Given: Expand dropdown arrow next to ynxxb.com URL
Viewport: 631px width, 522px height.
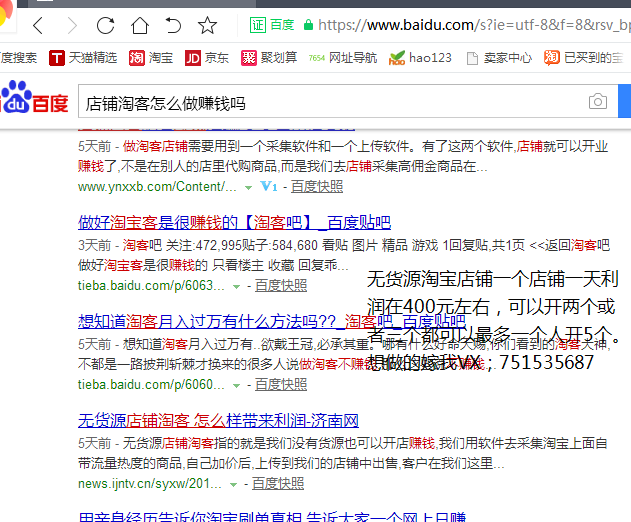Looking at the screenshot, I should [248, 188].
